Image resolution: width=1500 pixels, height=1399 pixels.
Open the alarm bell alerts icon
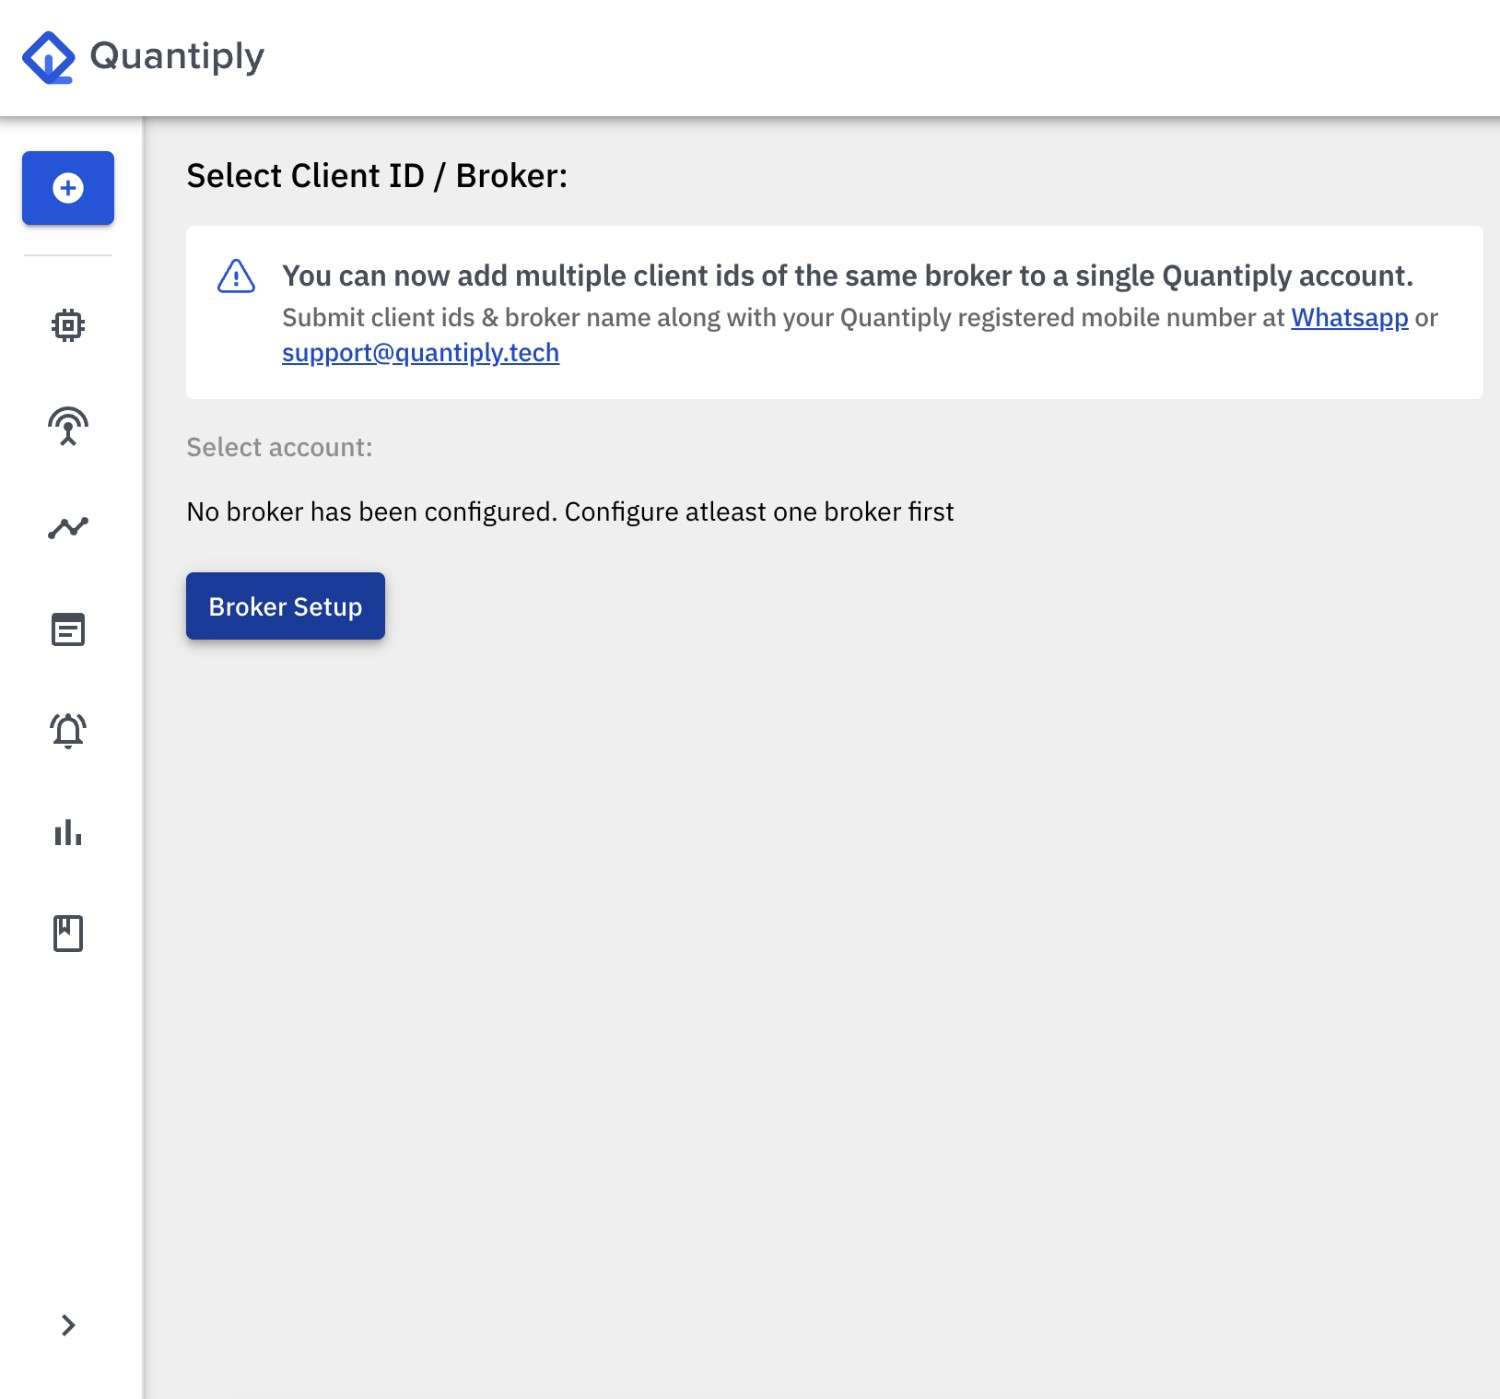(x=68, y=731)
